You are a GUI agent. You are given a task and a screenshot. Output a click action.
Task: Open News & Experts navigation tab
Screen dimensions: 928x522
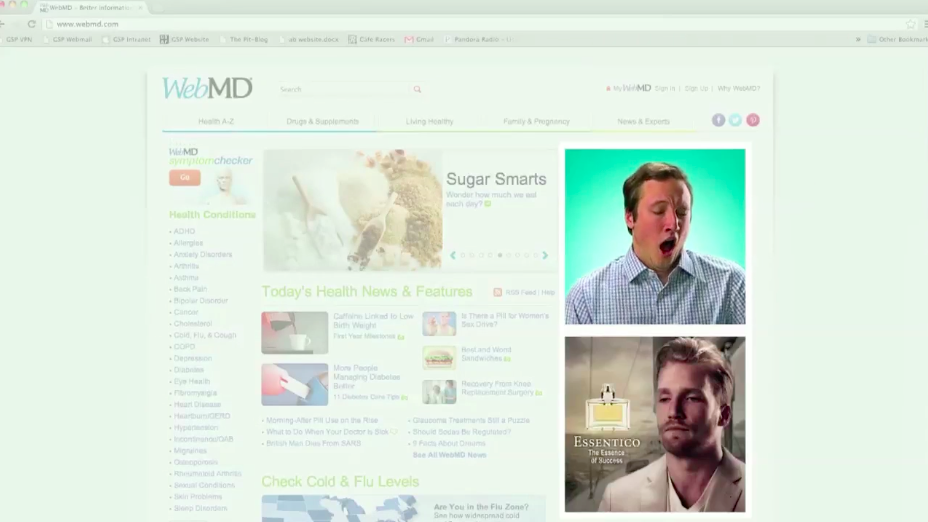pos(643,121)
